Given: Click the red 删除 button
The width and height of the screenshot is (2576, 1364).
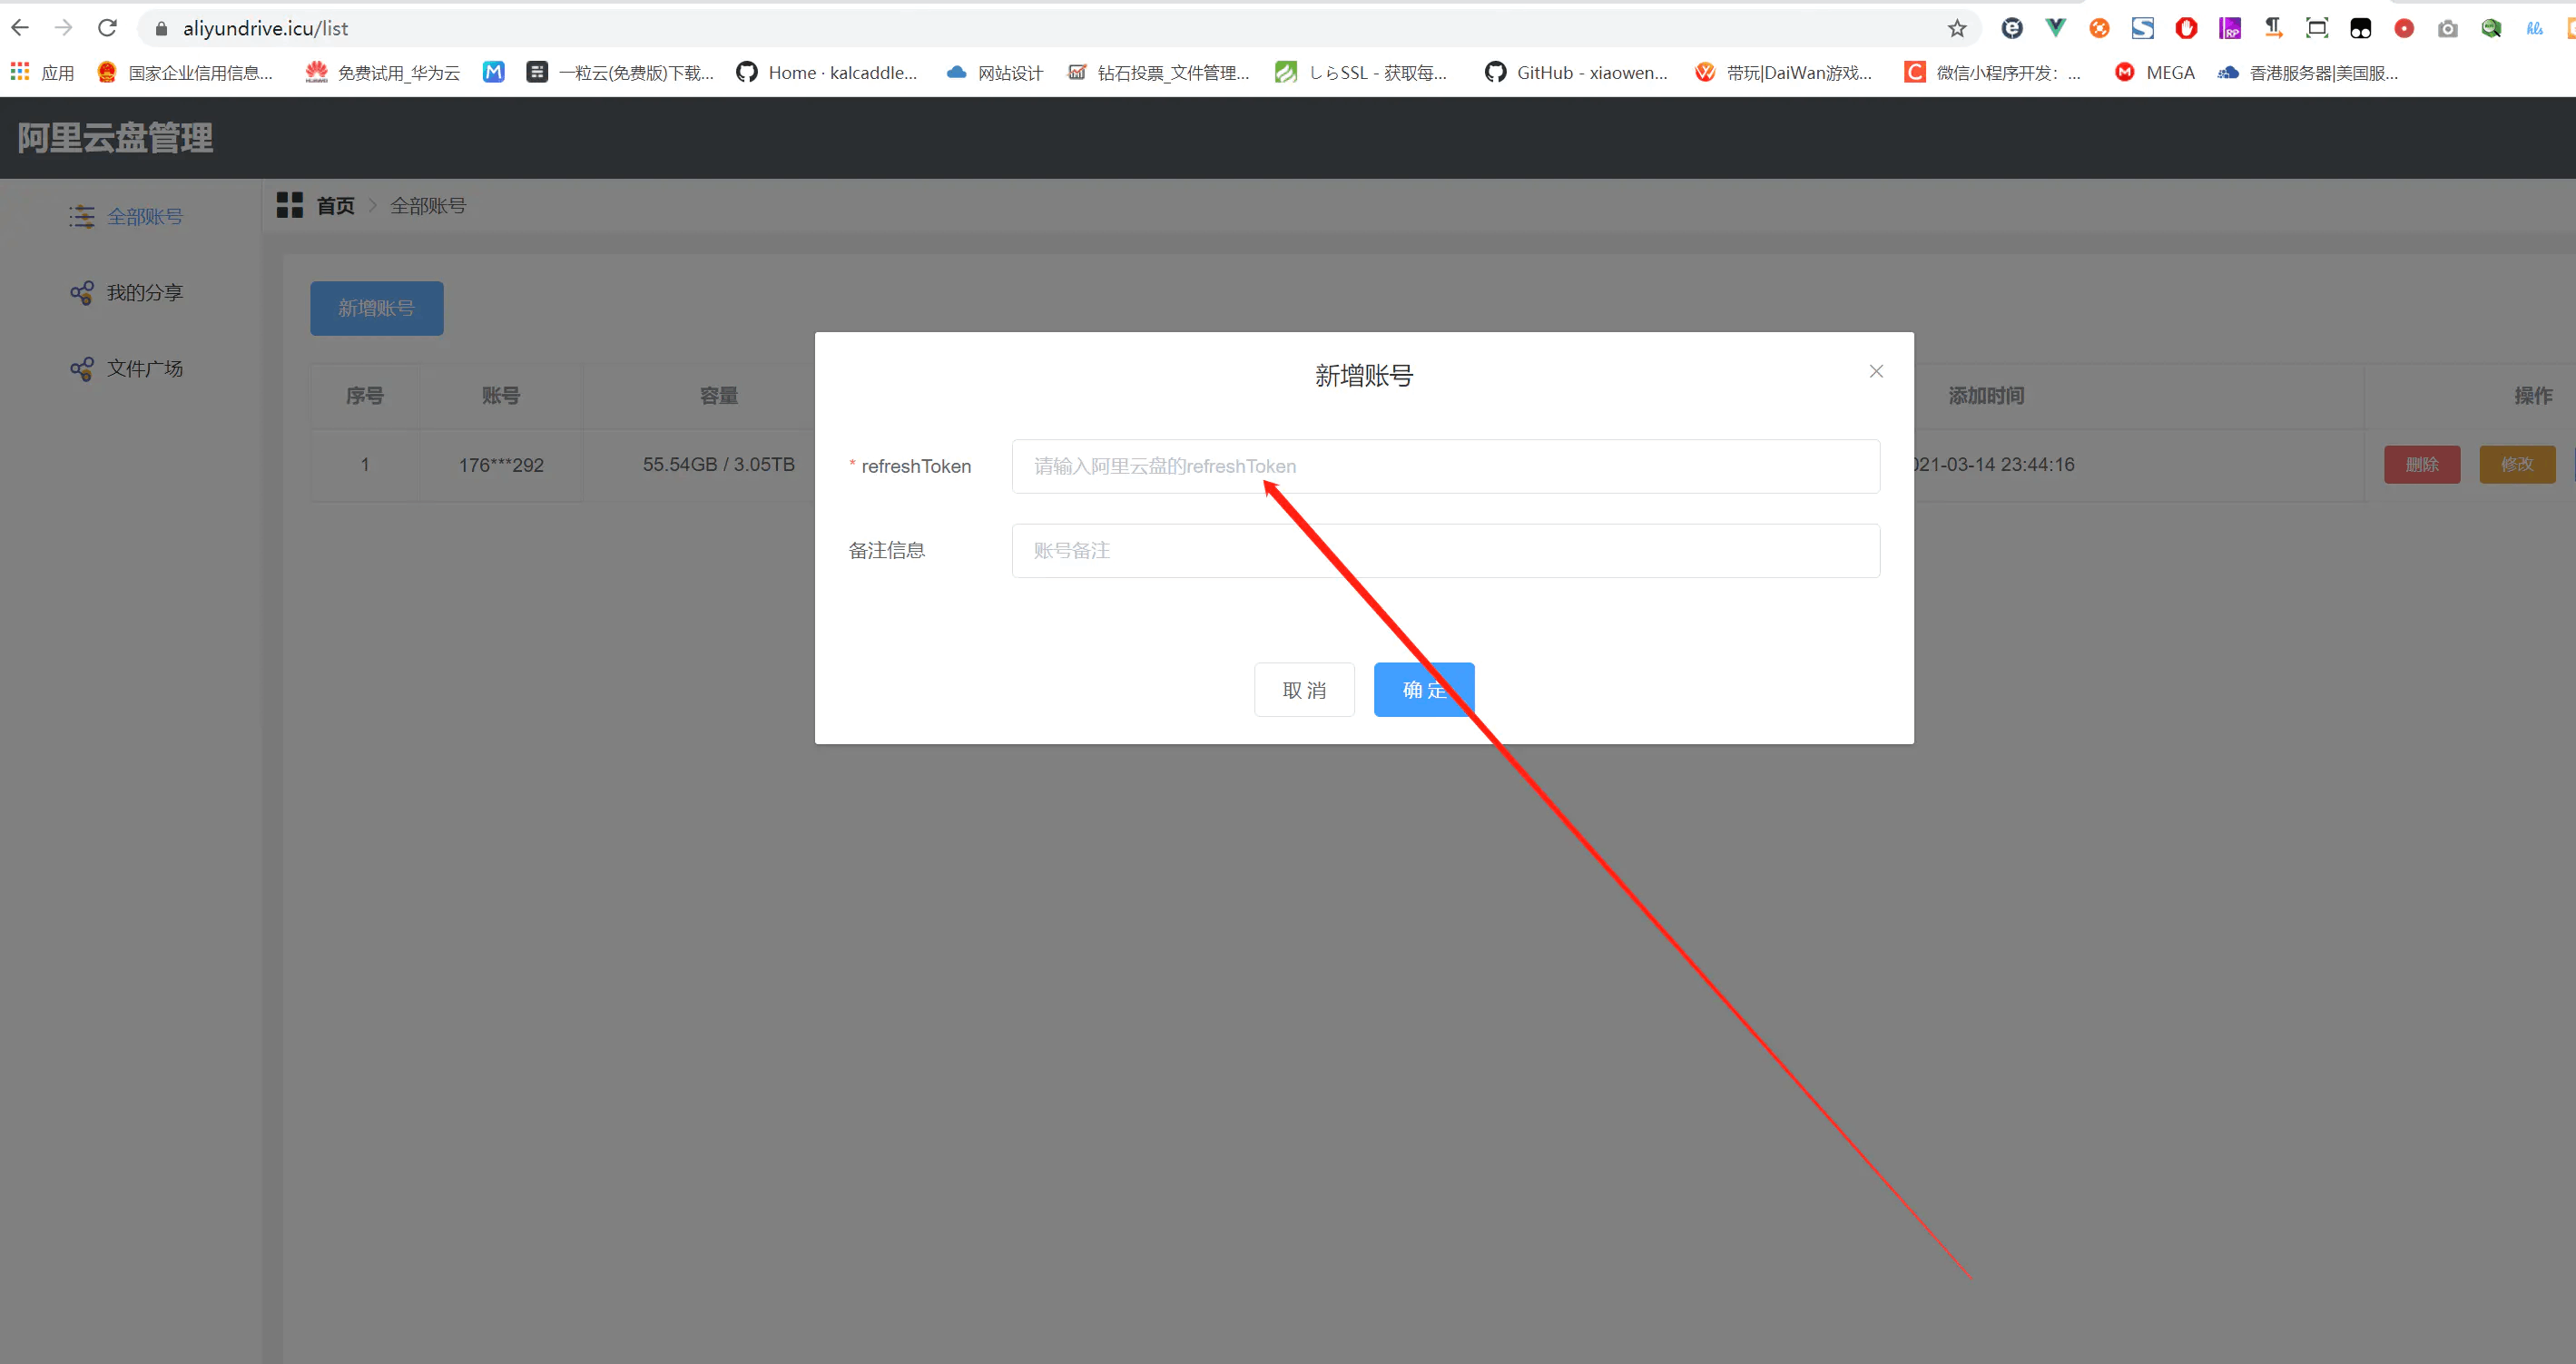Looking at the screenshot, I should pyautogui.click(x=2421, y=464).
